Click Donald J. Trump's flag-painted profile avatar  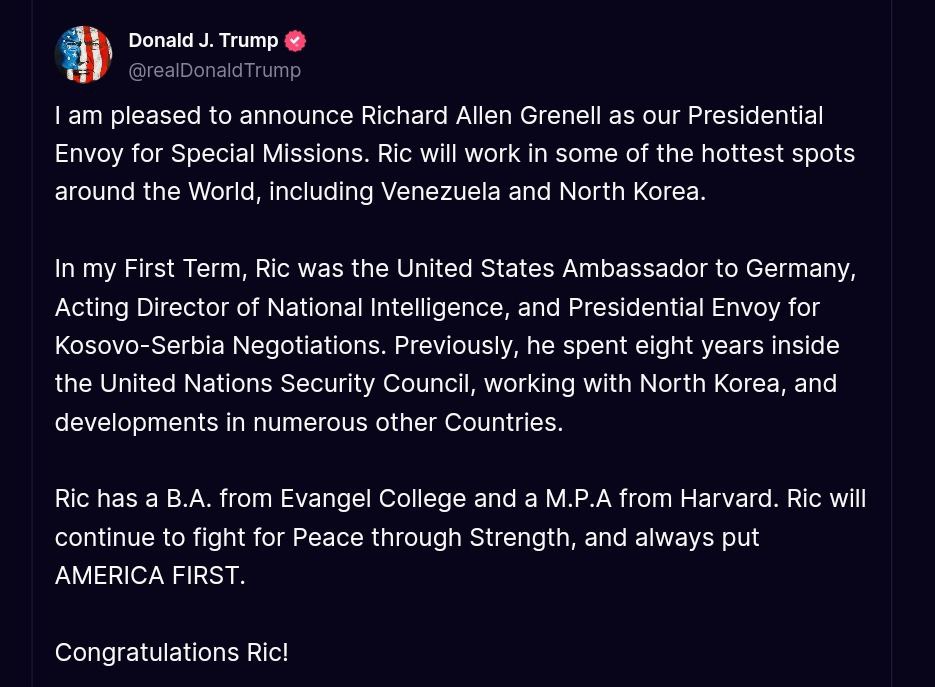84,55
